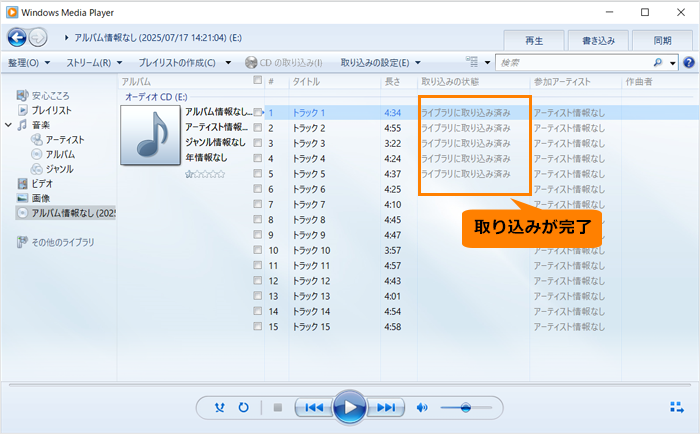Open 取り込みの設定(E) dropdown
700x434 pixels.
(x=380, y=63)
